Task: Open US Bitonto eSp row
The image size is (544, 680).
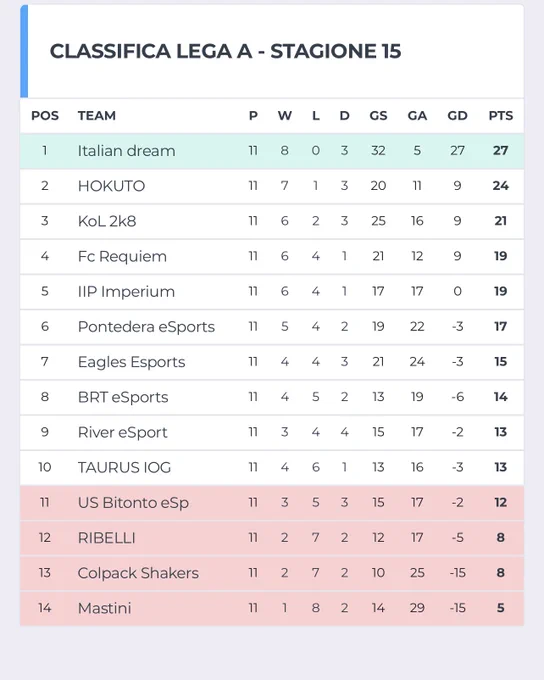Action: pyautogui.click(x=272, y=503)
